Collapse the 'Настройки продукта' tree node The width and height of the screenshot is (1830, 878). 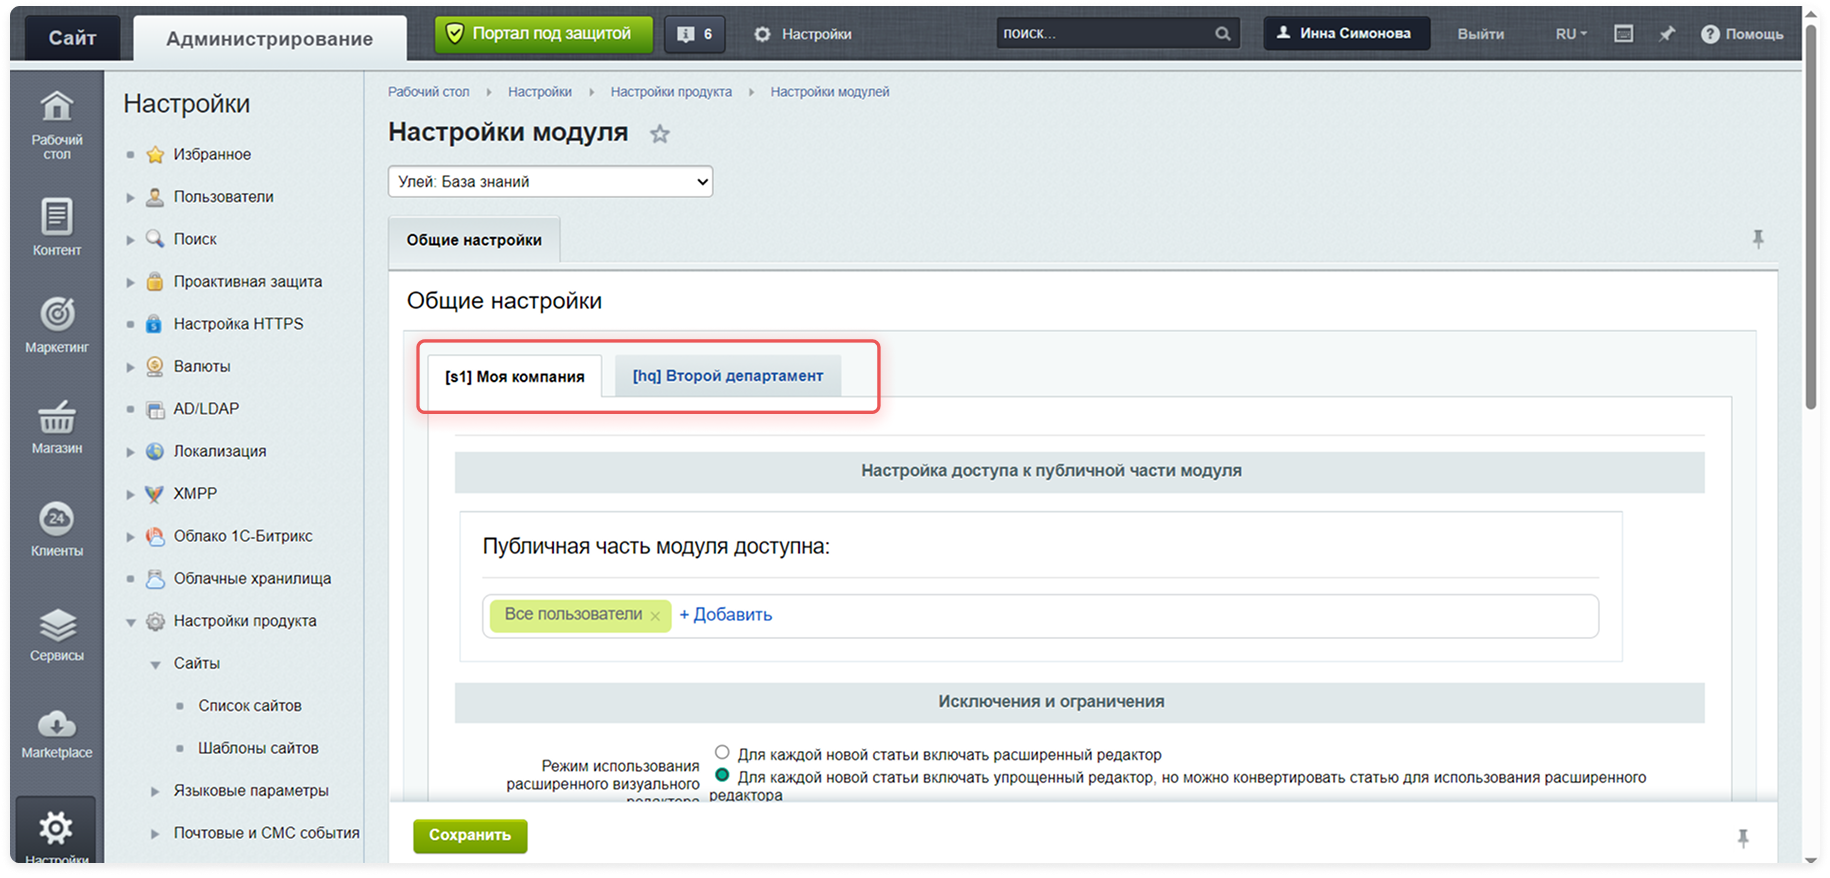click(x=130, y=622)
